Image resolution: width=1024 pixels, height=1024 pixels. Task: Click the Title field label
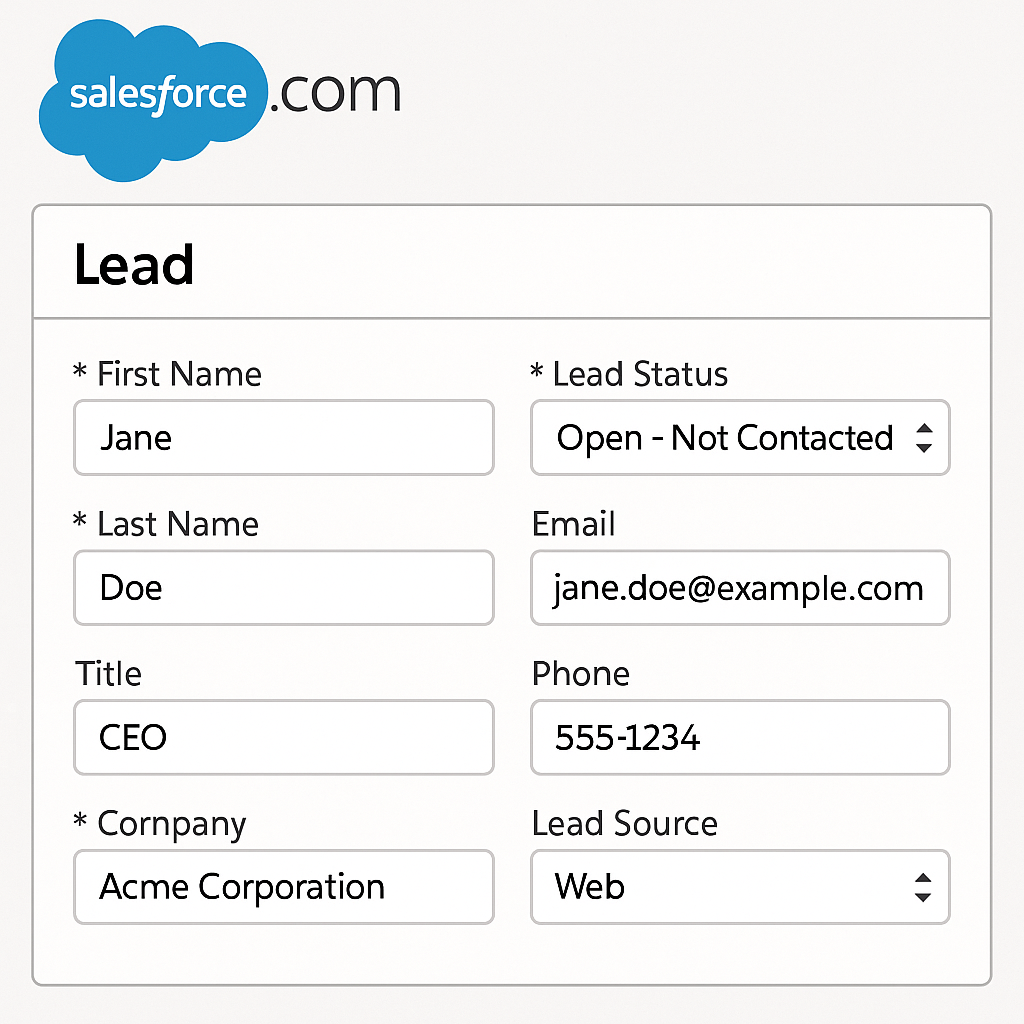pyautogui.click(x=109, y=674)
